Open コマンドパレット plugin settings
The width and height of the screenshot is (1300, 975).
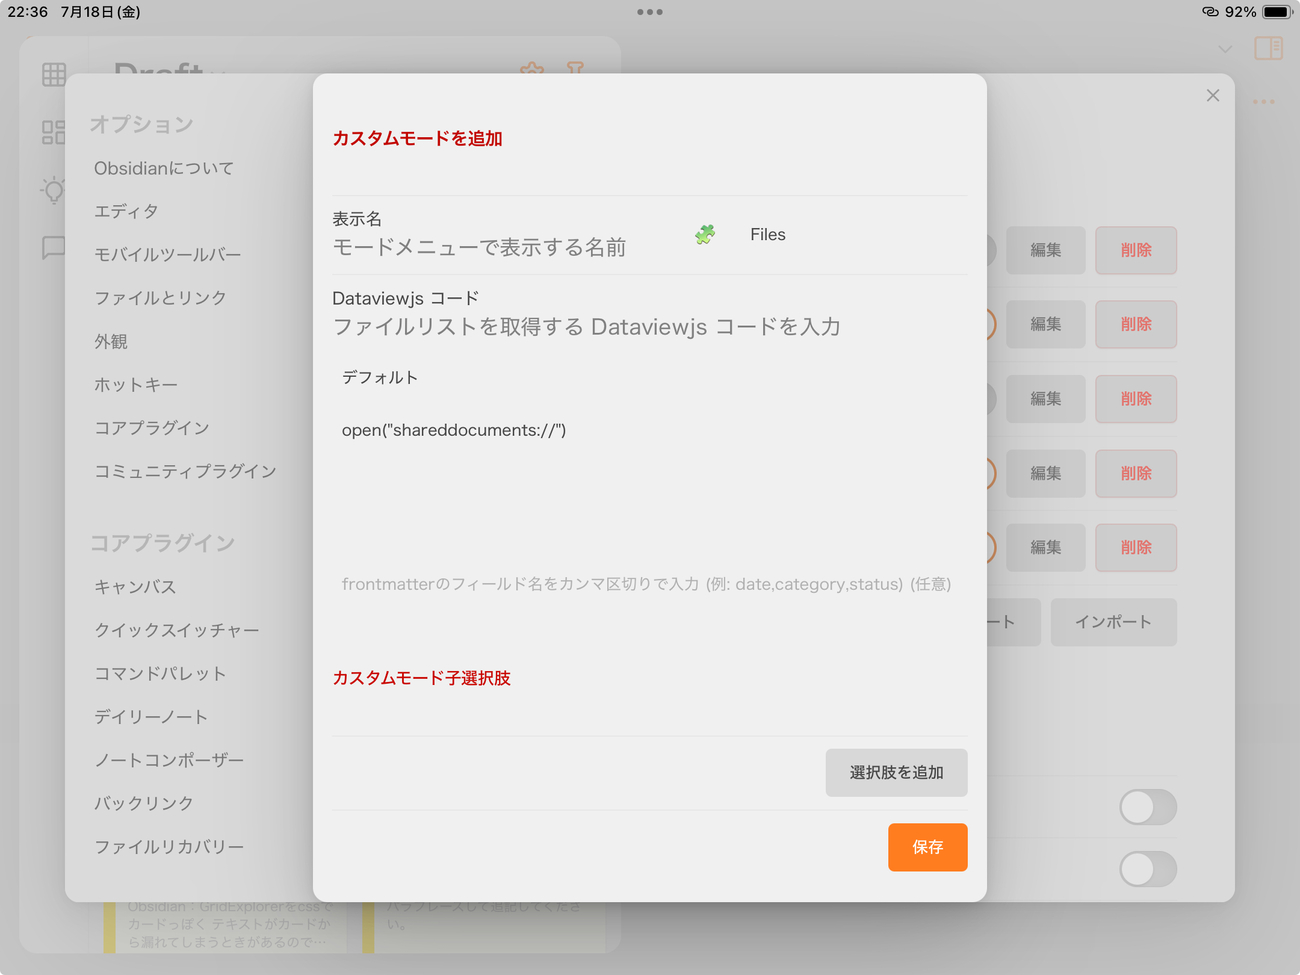click(x=160, y=673)
